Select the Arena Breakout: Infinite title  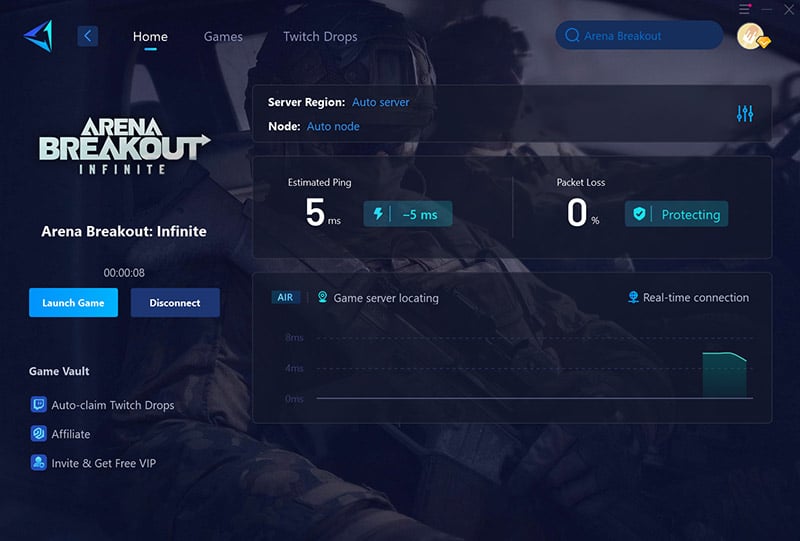(124, 232)
